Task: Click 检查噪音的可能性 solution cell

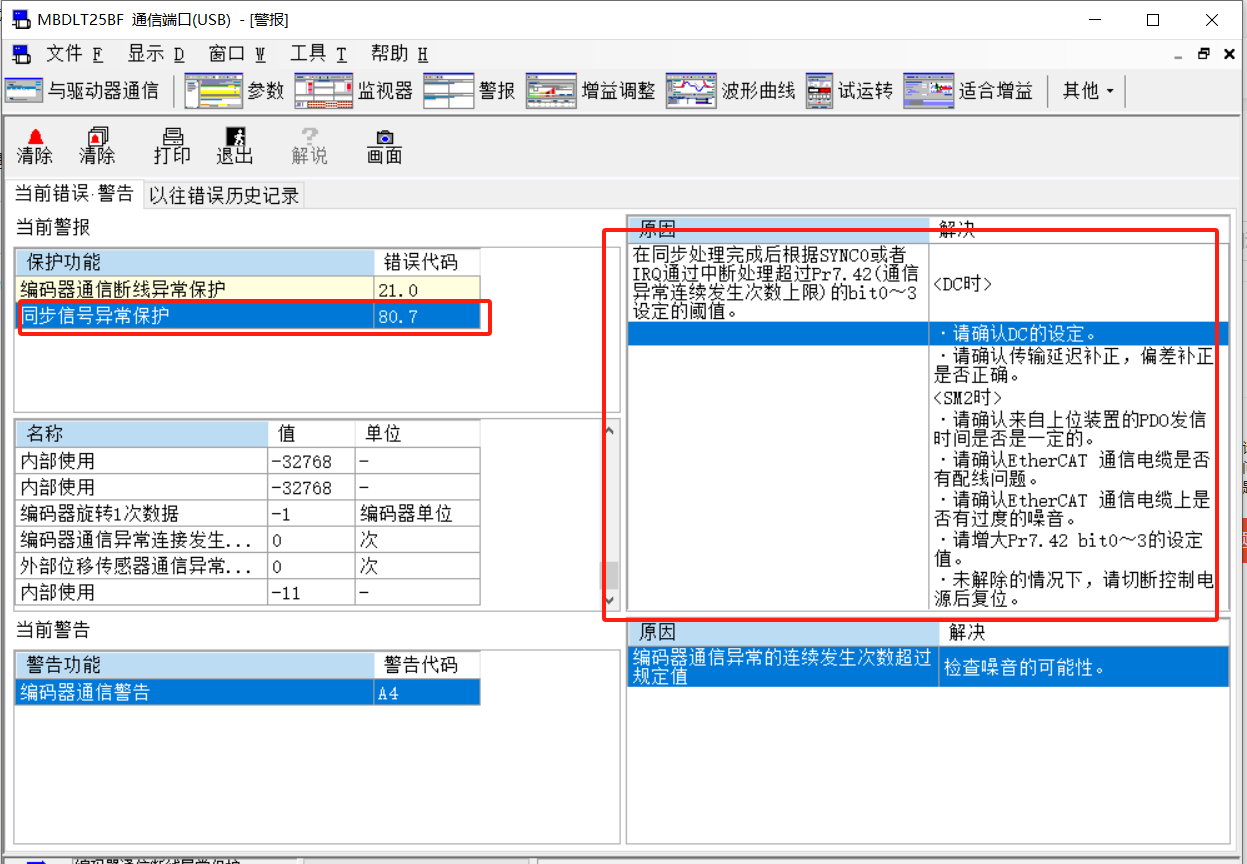Action: 1084,666
